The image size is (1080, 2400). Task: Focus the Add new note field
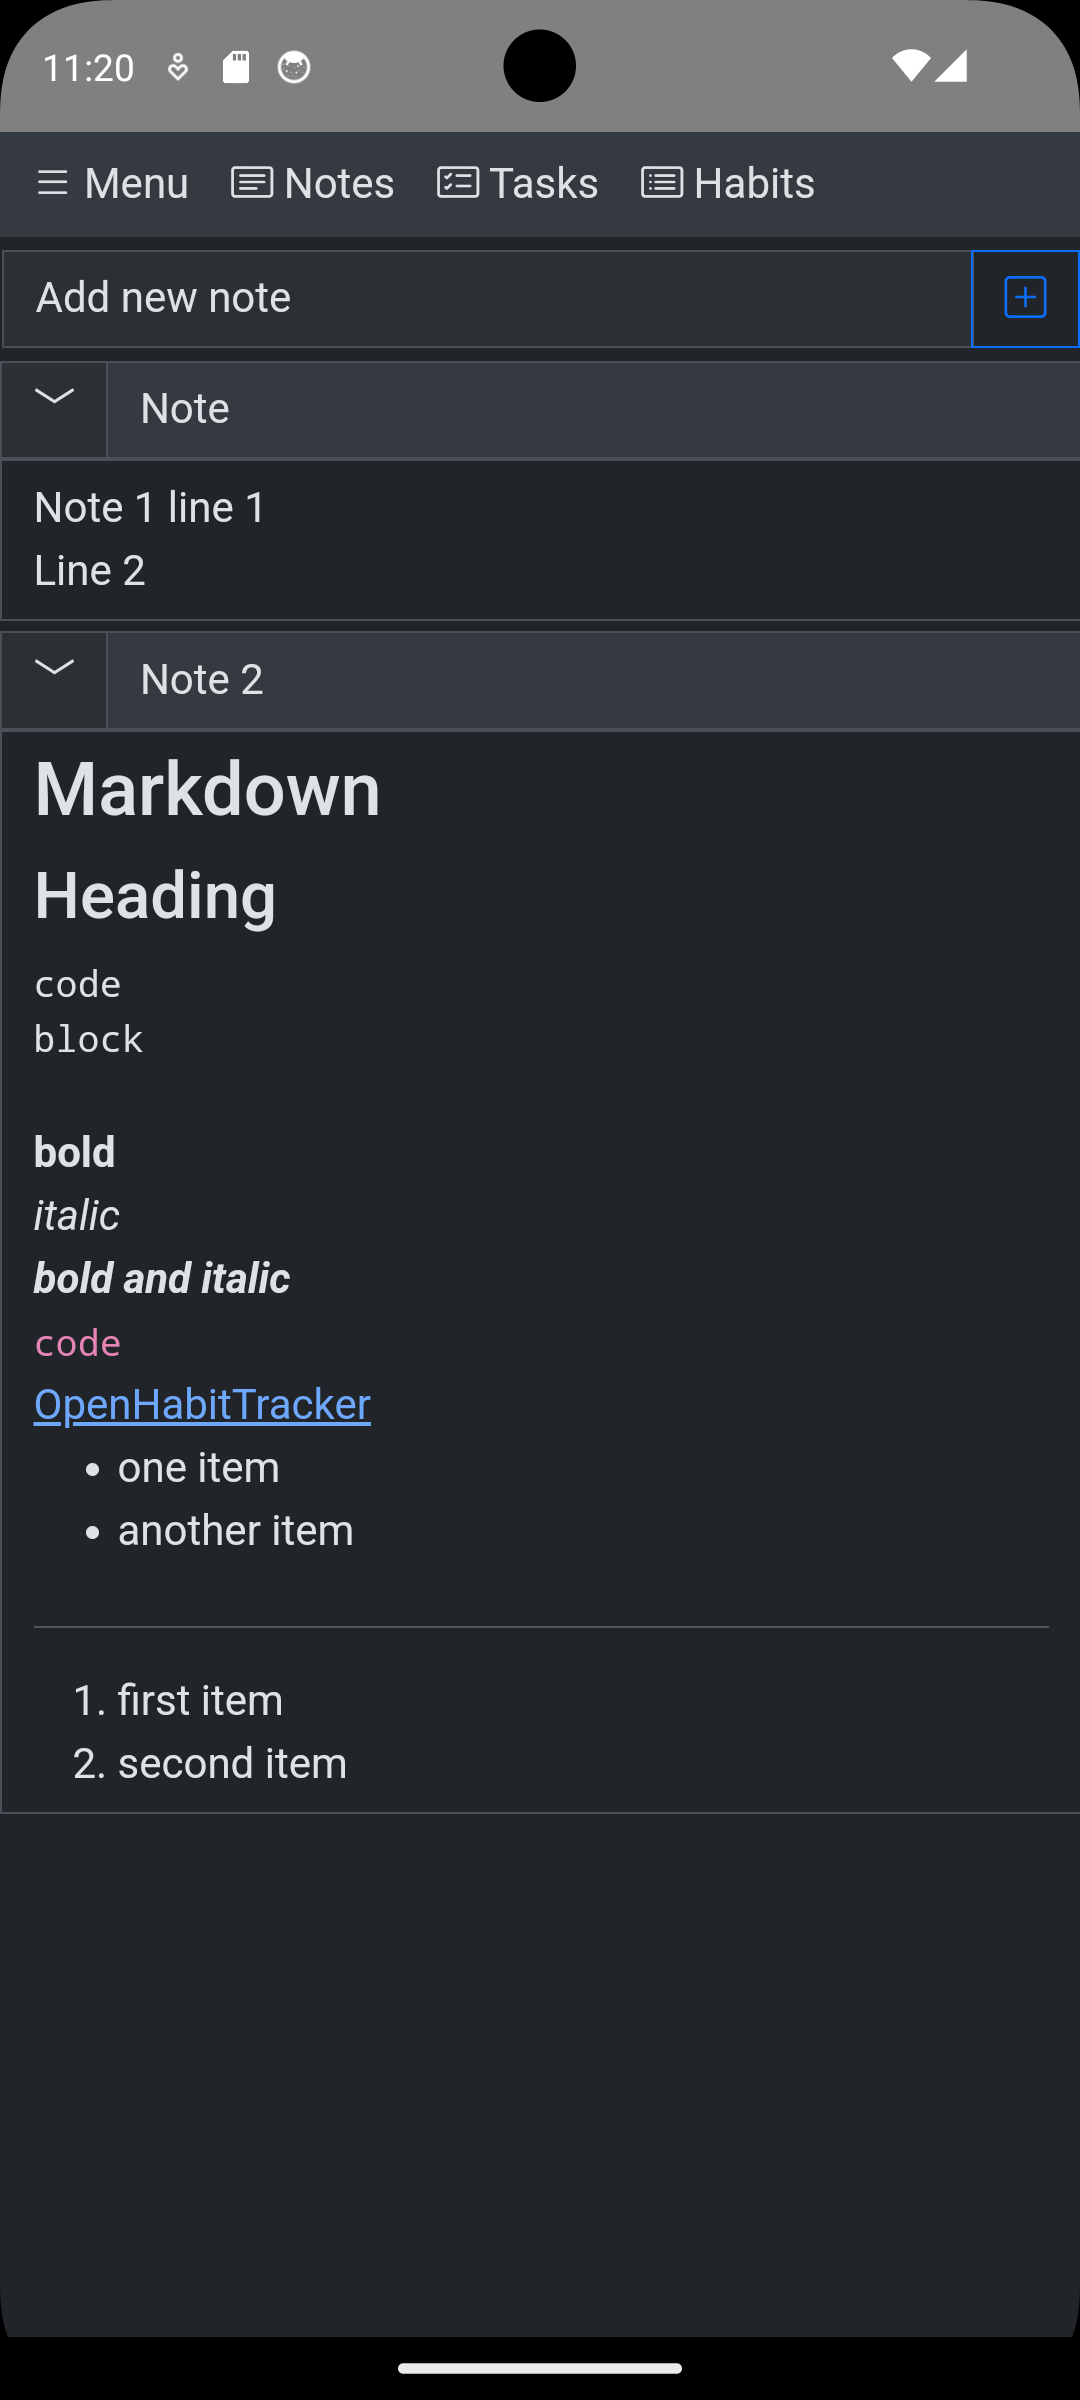pos(487,298)
